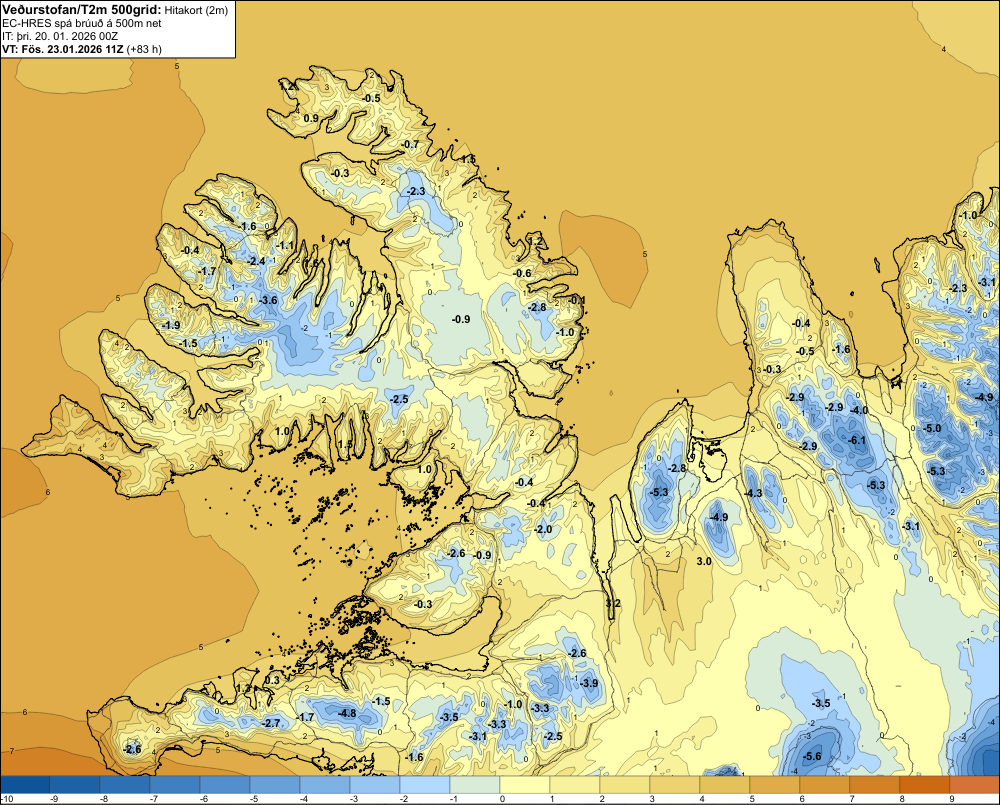Select legend color between 3 and 4
The width and height of the screenshot is (1000, 805).
(675, 784)
